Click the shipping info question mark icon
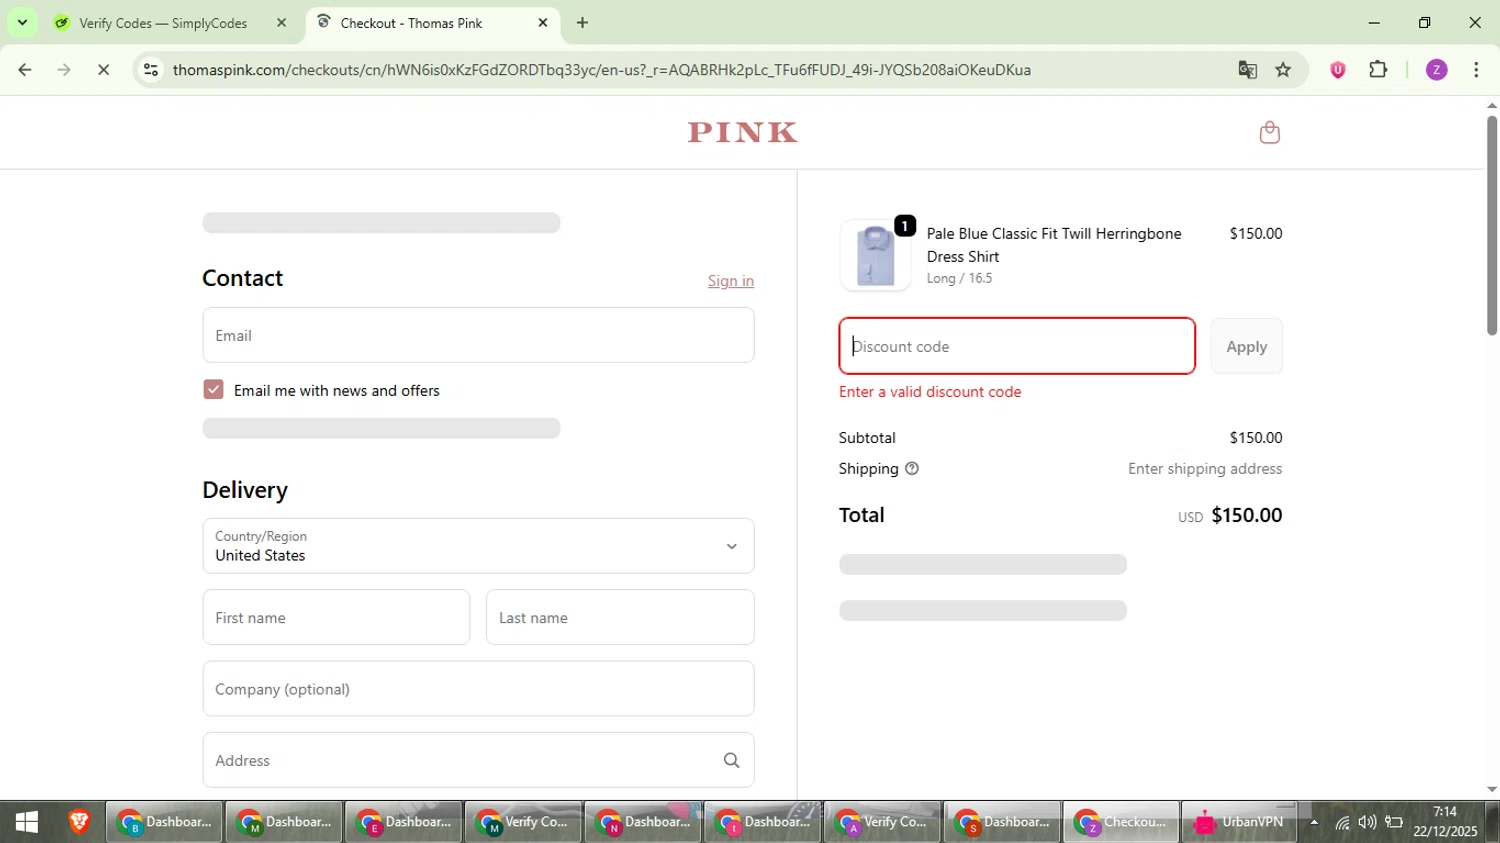Screen dimensions: 1500x843 [x=911, y=468]
